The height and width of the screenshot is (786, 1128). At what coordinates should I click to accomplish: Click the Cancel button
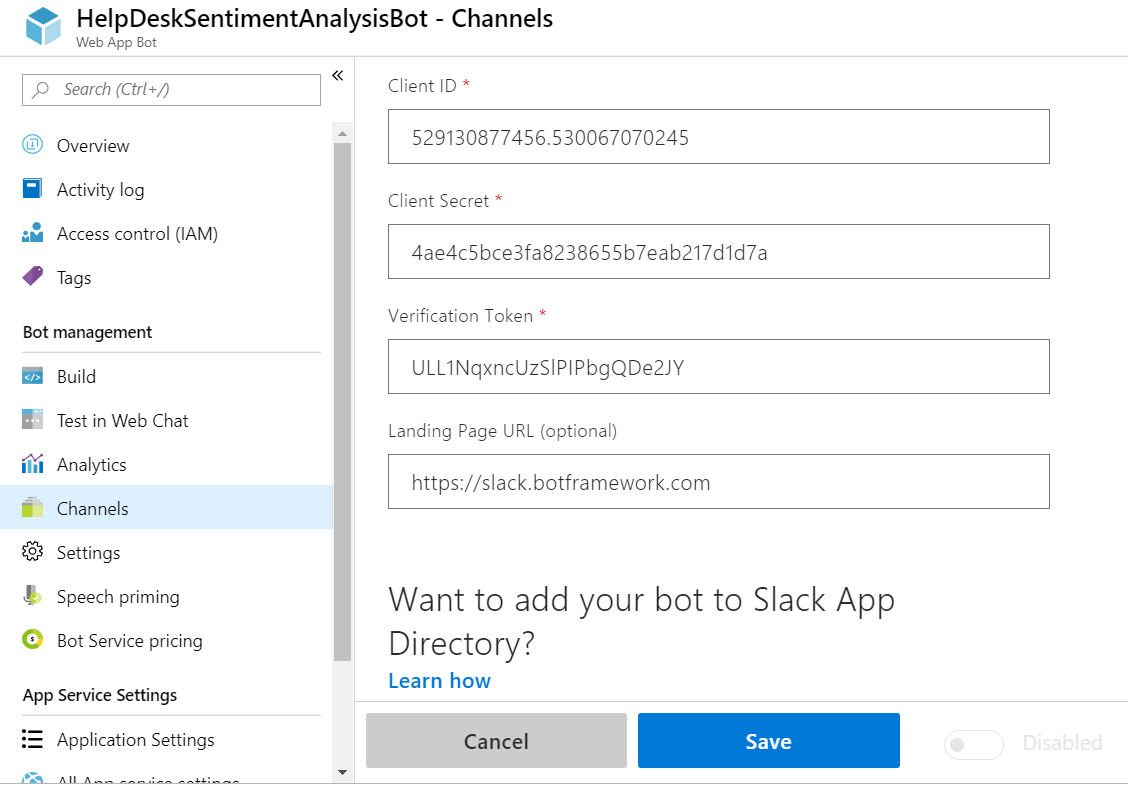(496, 741)
